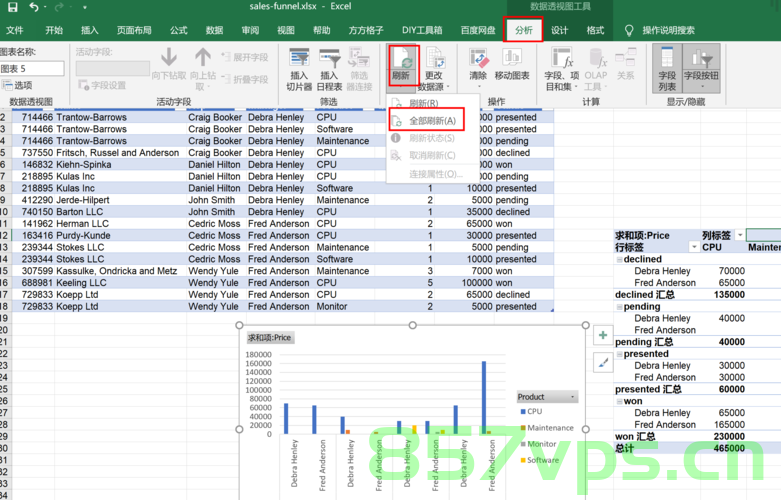Click the chart styles brush button
This screenshot has height=500, width=781.
click(603, 363)
